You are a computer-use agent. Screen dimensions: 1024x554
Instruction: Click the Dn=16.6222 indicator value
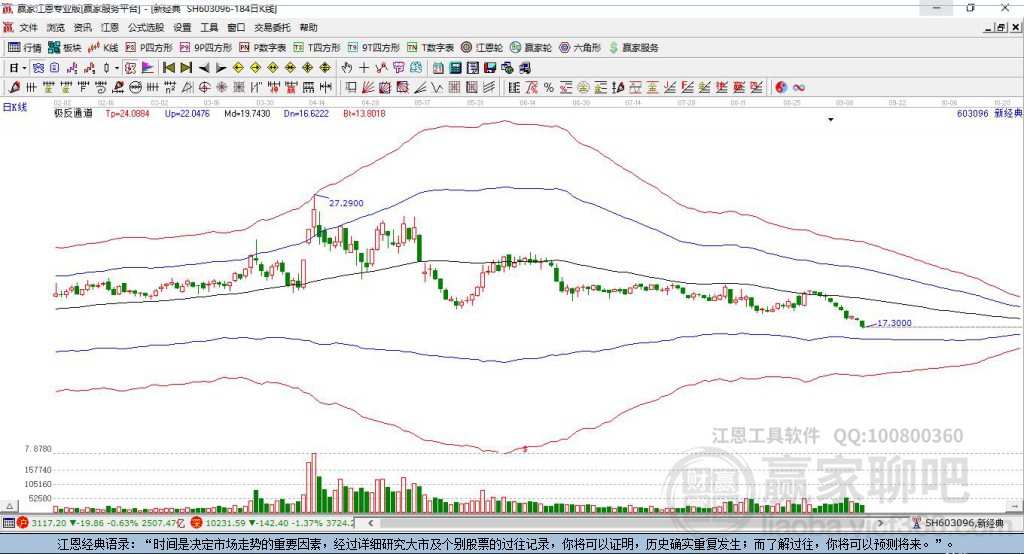click(x=306, y=113)
